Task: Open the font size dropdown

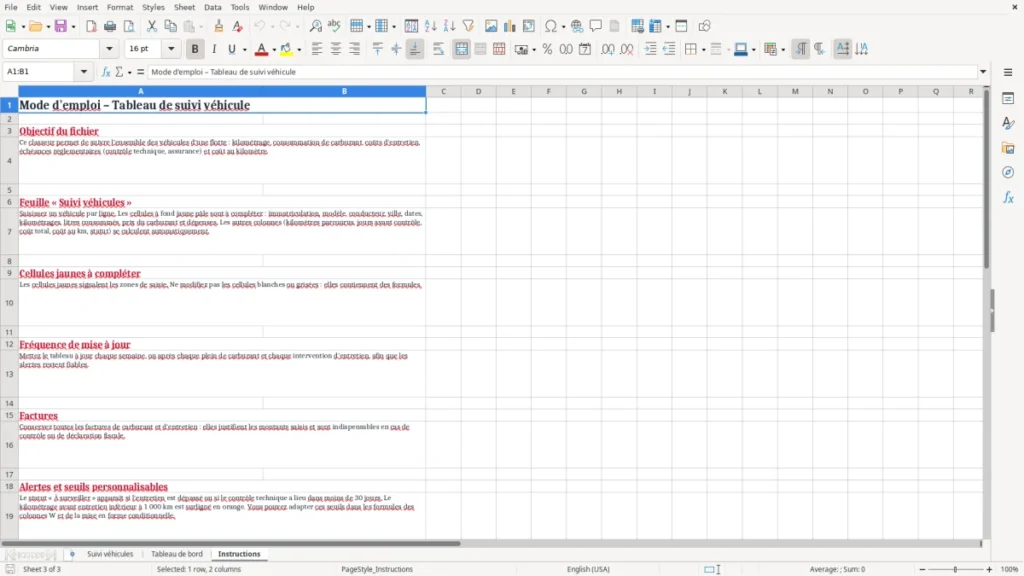Action: point(171,49)
